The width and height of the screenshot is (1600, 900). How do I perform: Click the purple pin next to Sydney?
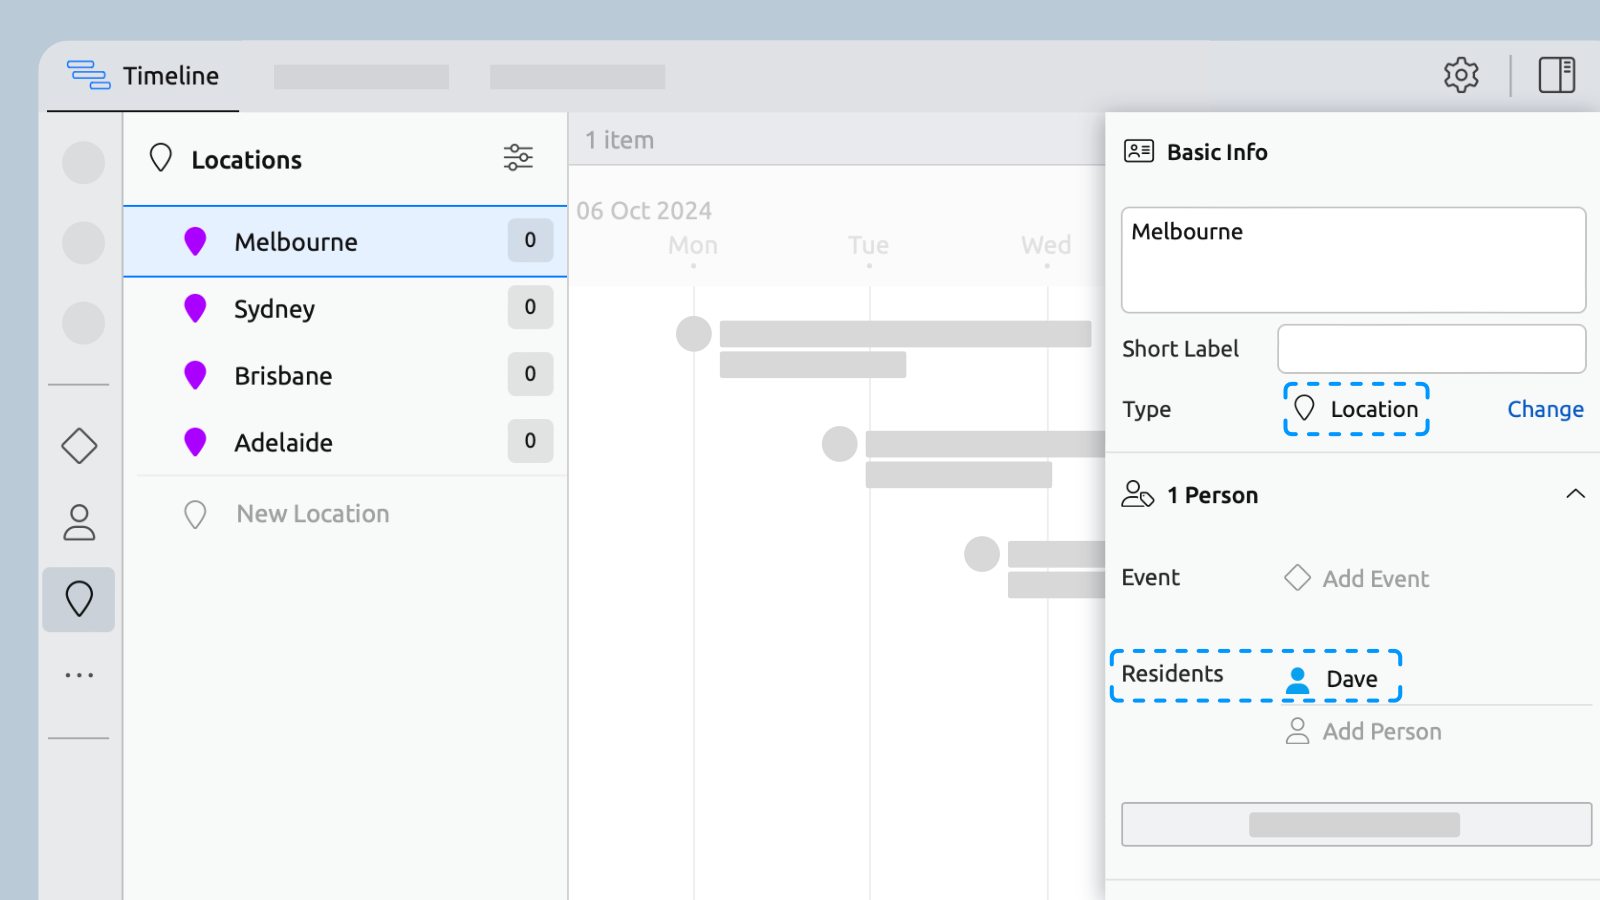pyautogui.click(x=195, y=308)
